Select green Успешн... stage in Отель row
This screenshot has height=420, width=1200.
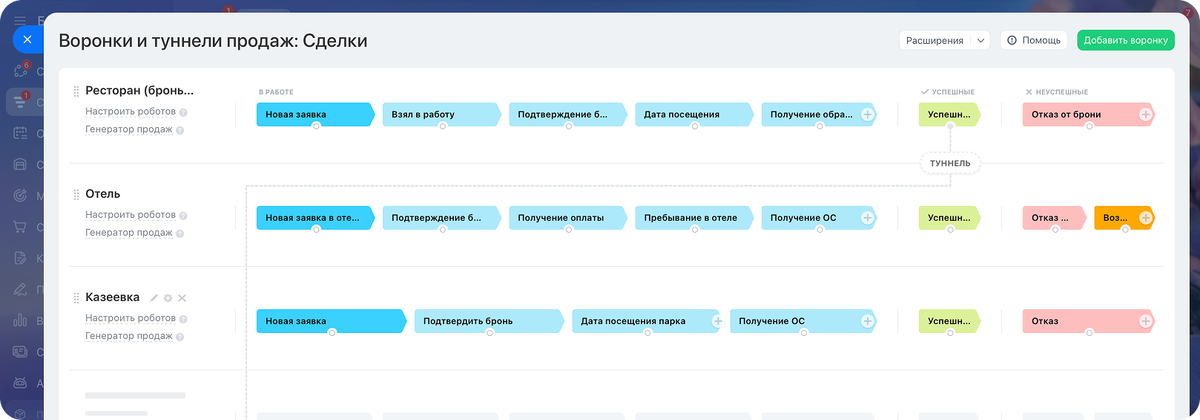click(950, 217)
